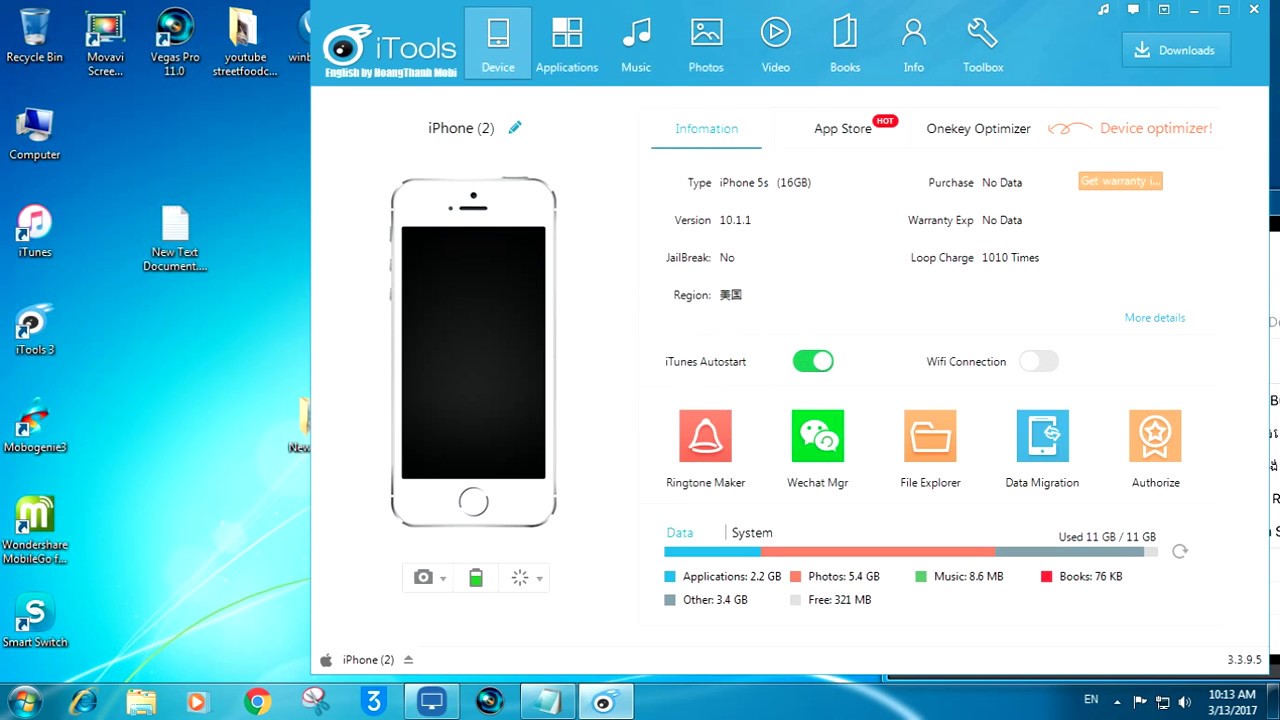Launch Ringtone Maker tool
The height and width of the screenshot is (720, 1280).
pos(705,448)
